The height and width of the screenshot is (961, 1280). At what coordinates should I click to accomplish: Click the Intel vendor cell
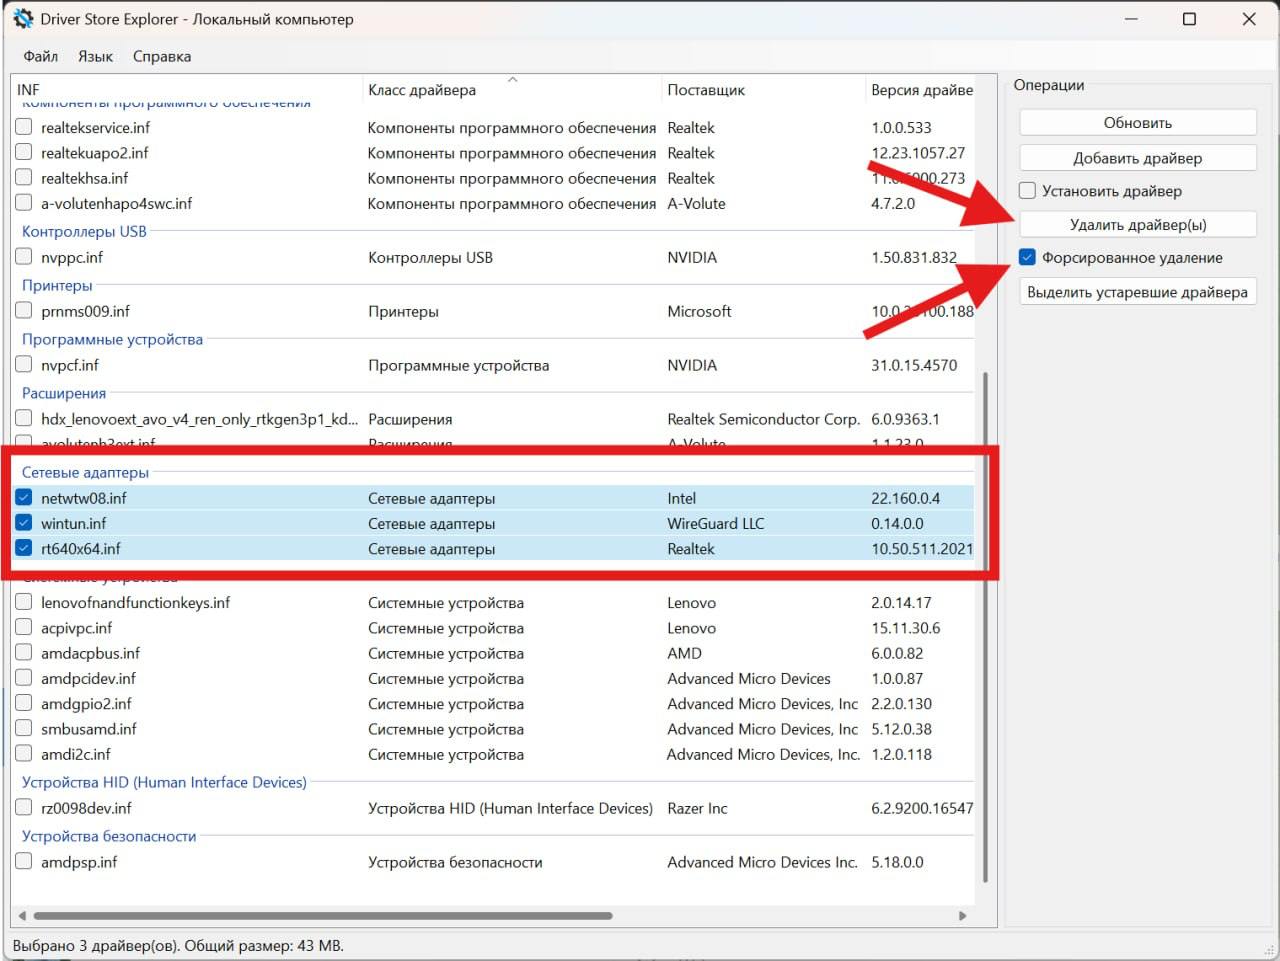click(682, 498)
